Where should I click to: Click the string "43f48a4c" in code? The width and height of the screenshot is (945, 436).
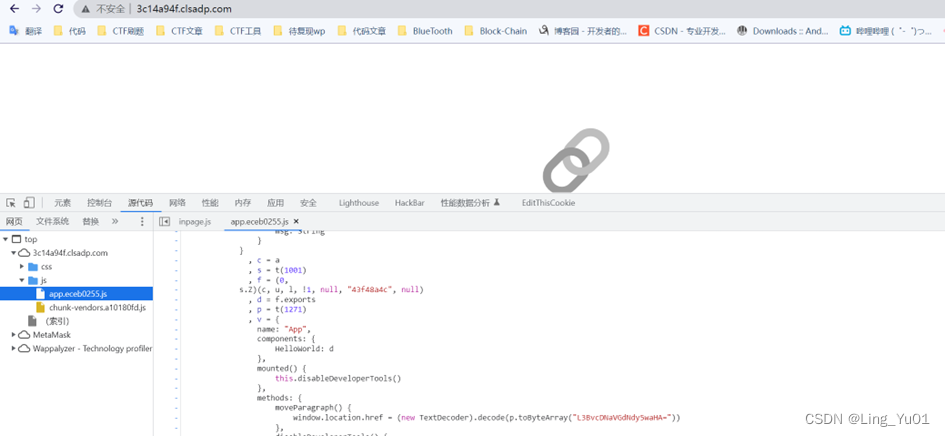click(368, 289)
